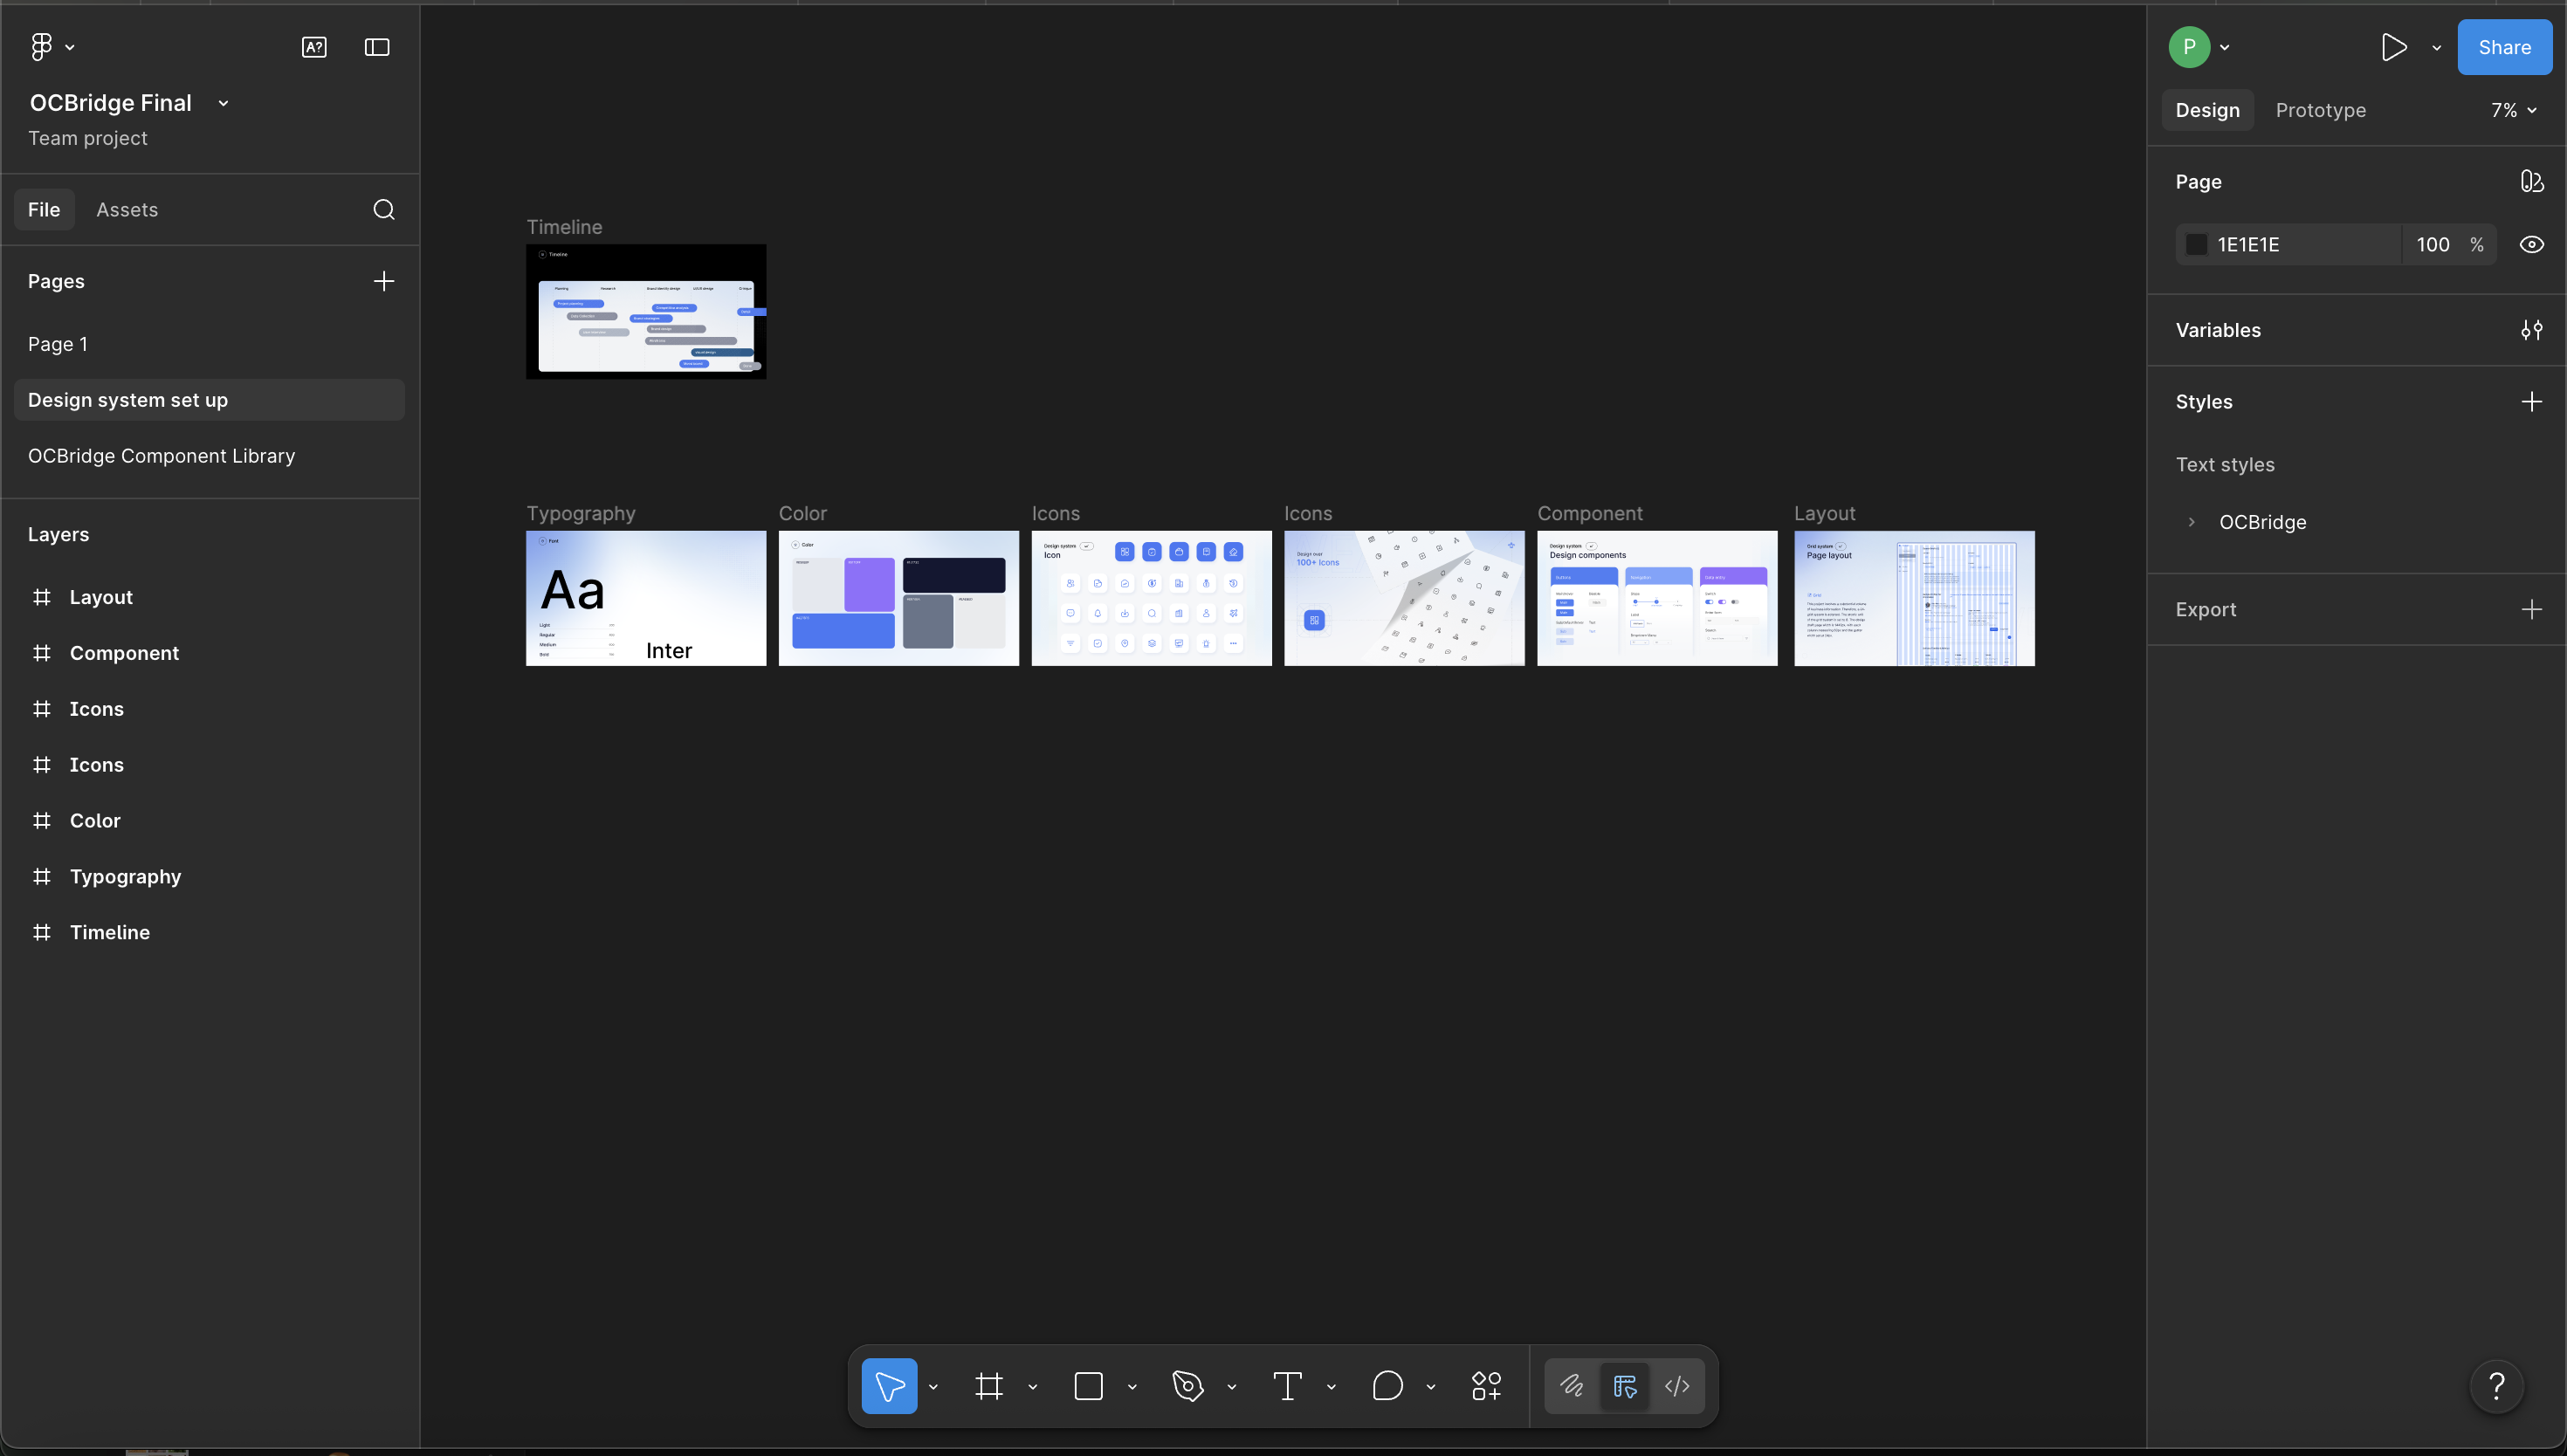Select the Typography frame thumbnail
This screenshot has height=1456, width=2567.
[x=646, y=598]
